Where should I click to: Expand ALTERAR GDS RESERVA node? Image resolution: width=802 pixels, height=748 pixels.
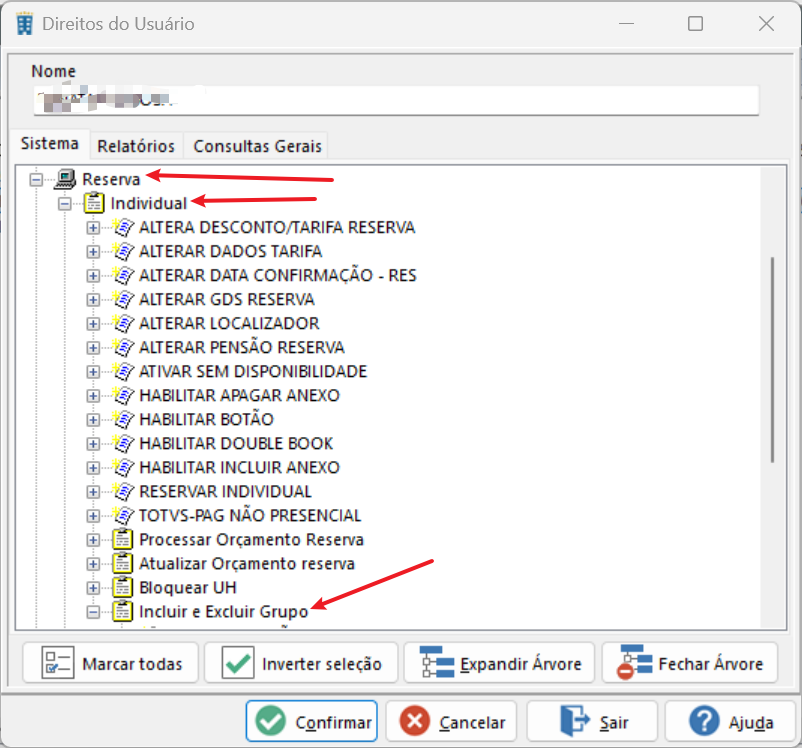point(93,300)
